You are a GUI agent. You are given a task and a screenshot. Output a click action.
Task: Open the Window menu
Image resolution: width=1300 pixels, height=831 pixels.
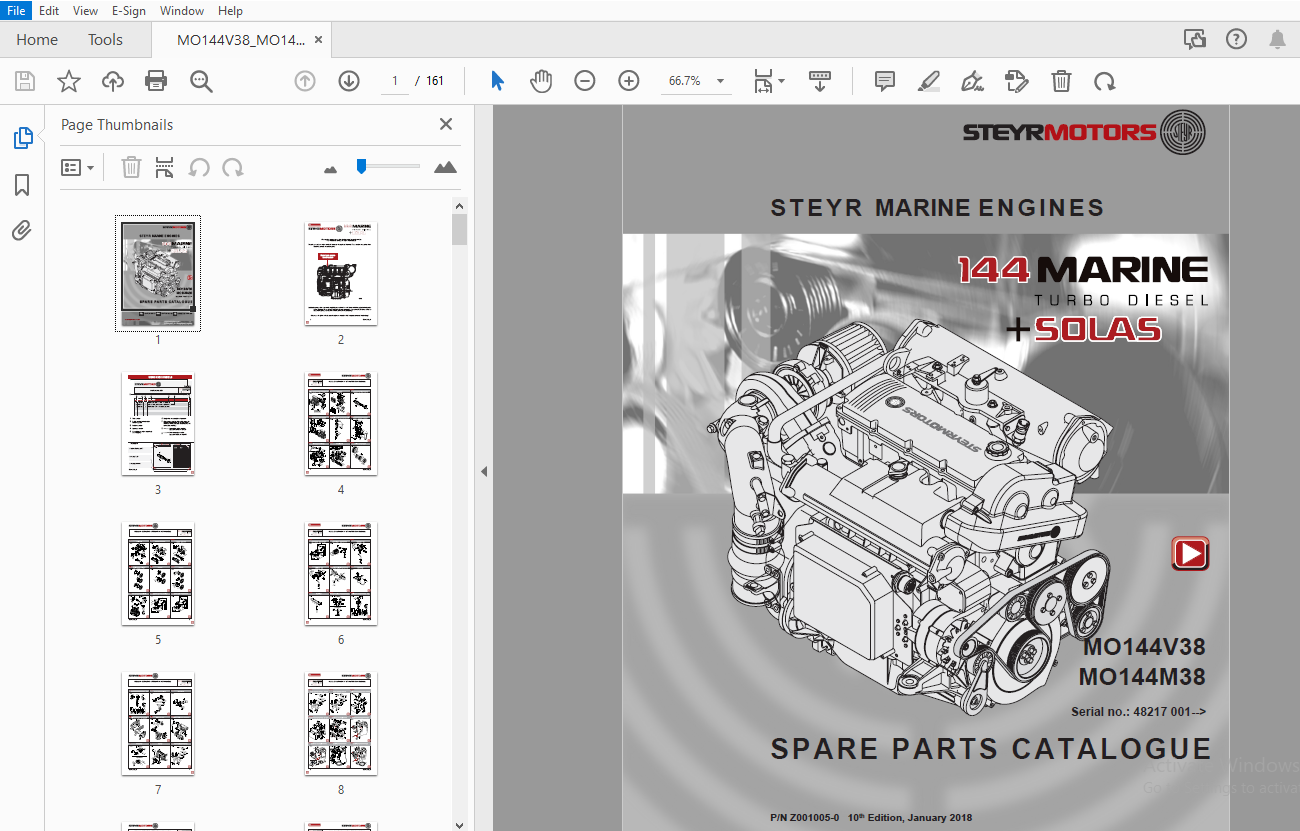(x=182, y=11)
